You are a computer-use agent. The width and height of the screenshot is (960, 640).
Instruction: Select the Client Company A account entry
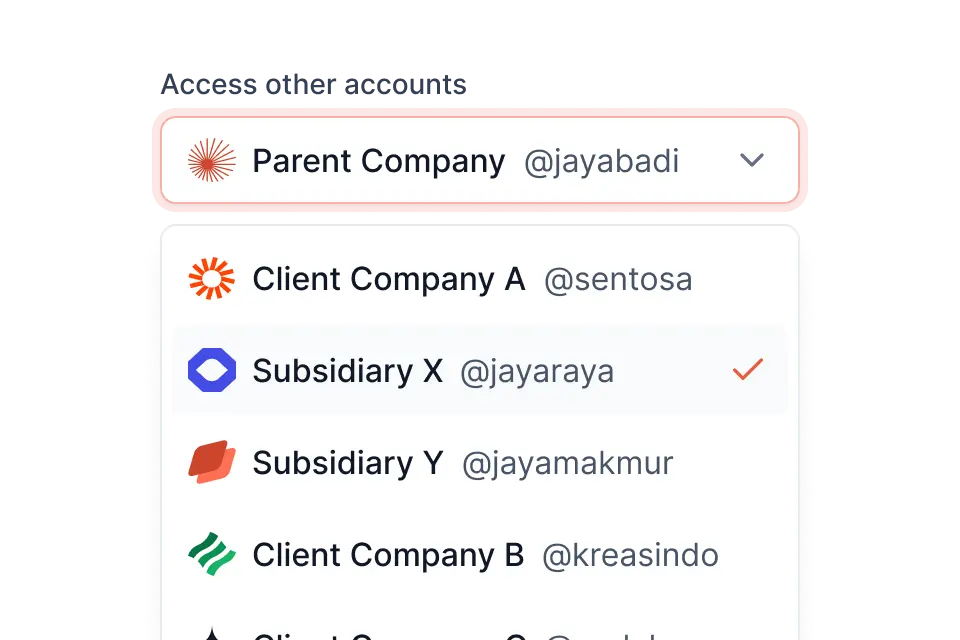point(420,279)
